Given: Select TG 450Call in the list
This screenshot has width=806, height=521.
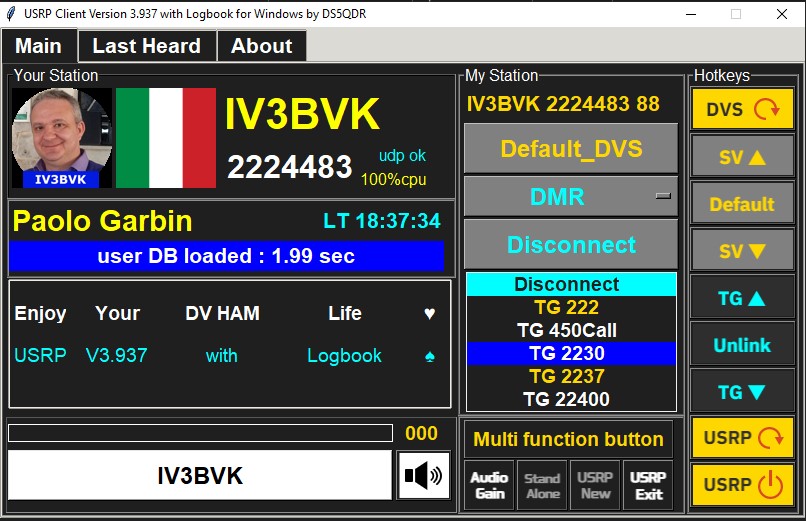Looking at the screenshot, I should point(571,330).
